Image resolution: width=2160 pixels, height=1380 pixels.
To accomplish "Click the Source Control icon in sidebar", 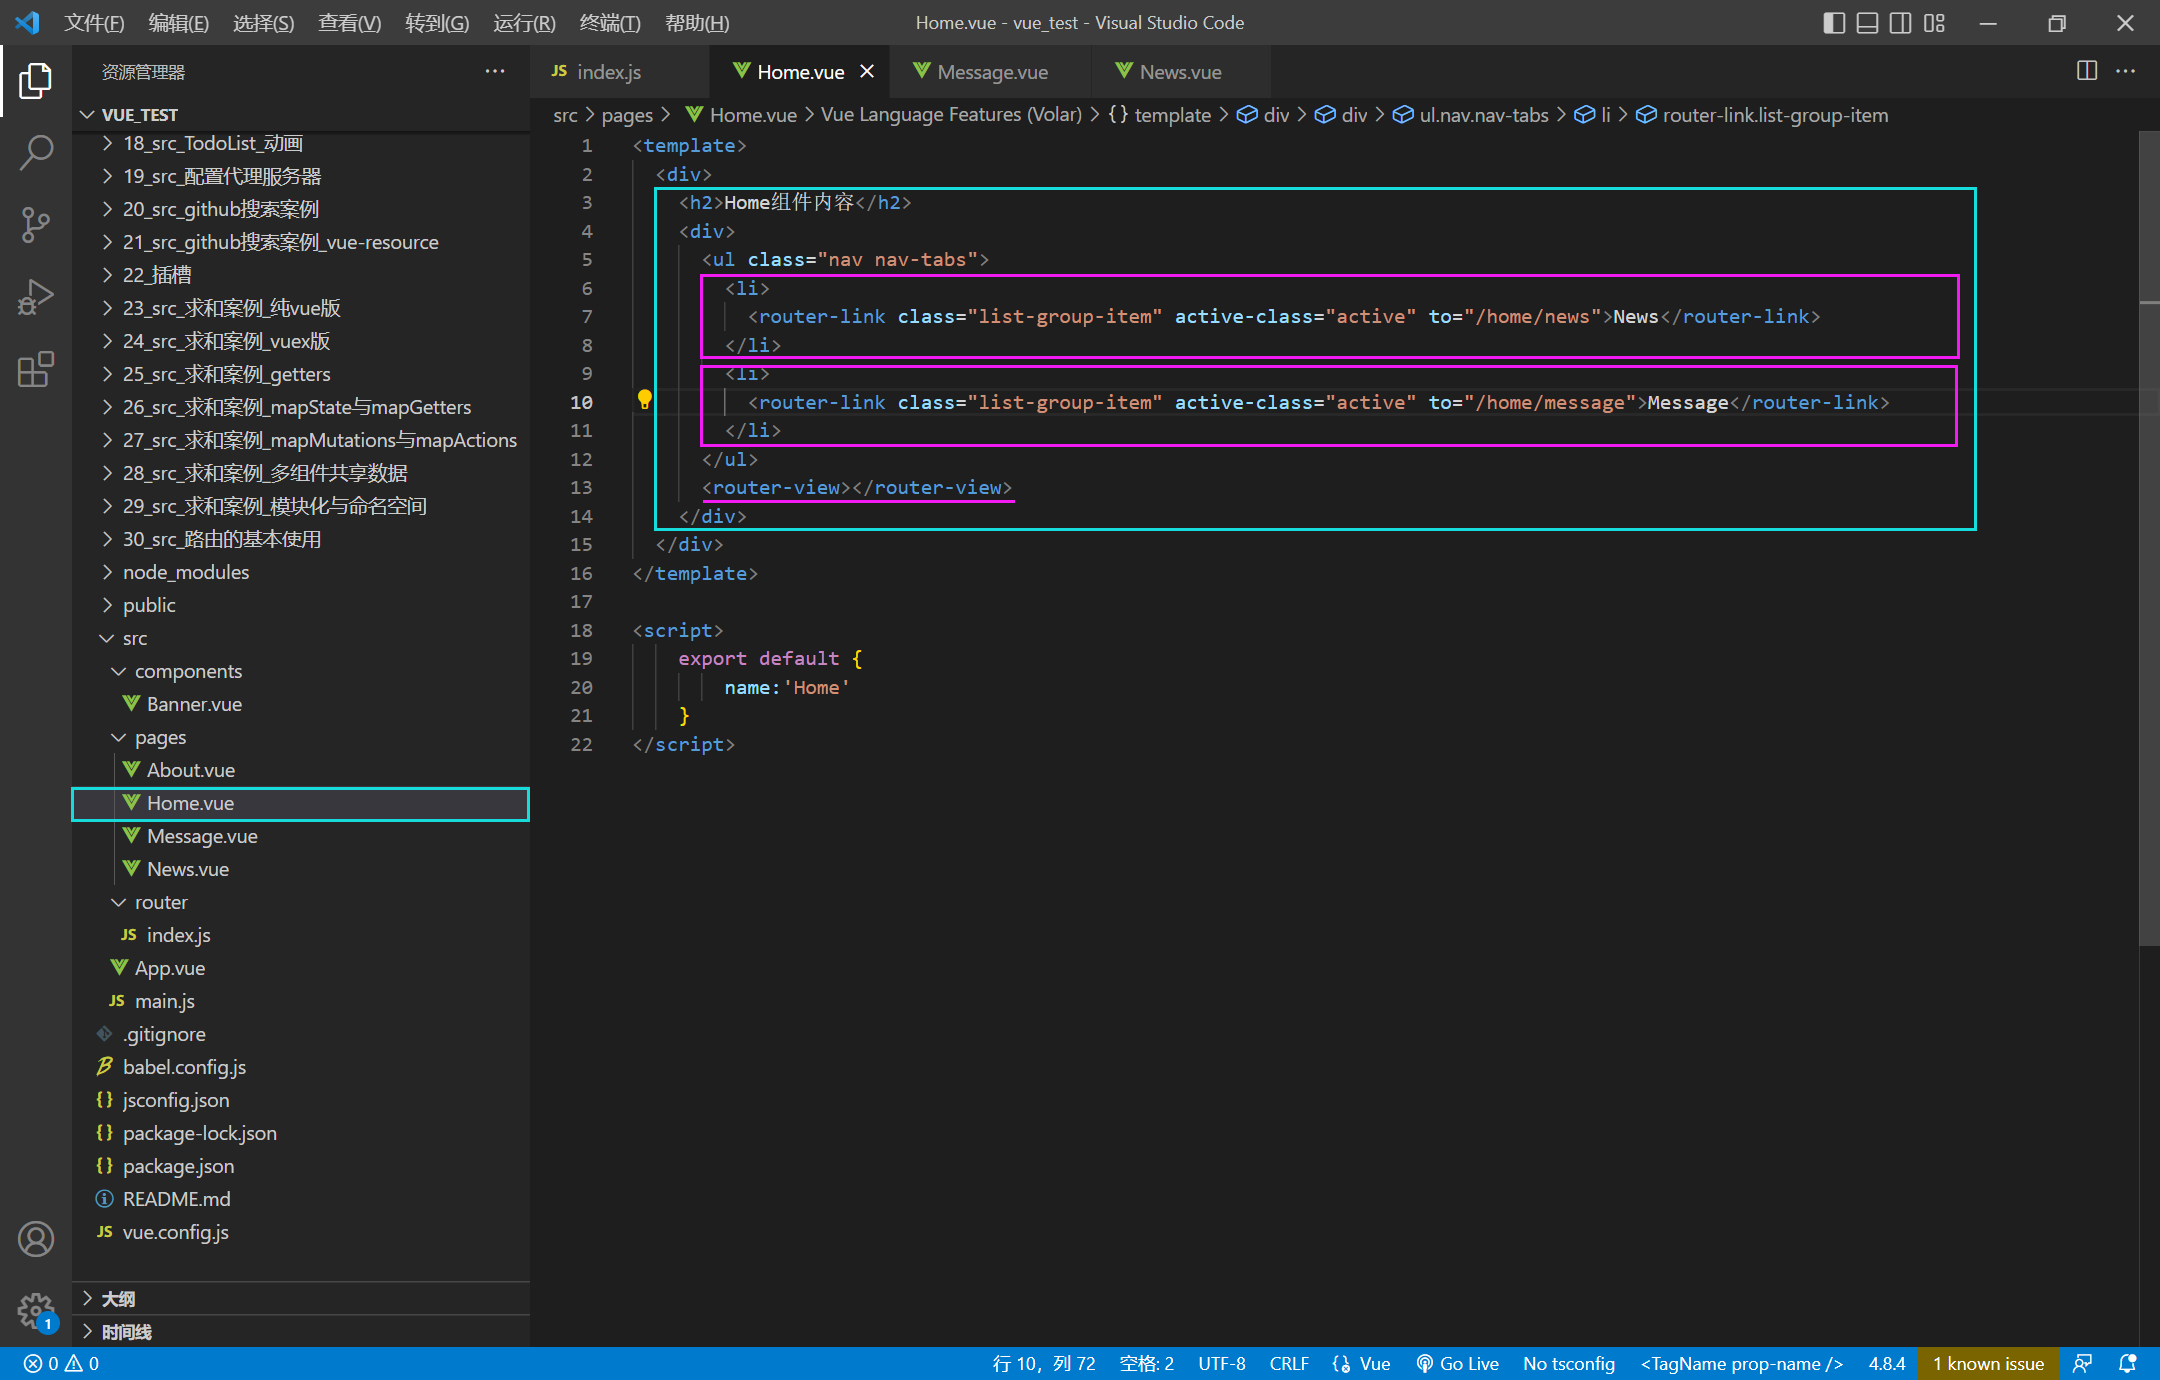I will [x=35, y=223].
